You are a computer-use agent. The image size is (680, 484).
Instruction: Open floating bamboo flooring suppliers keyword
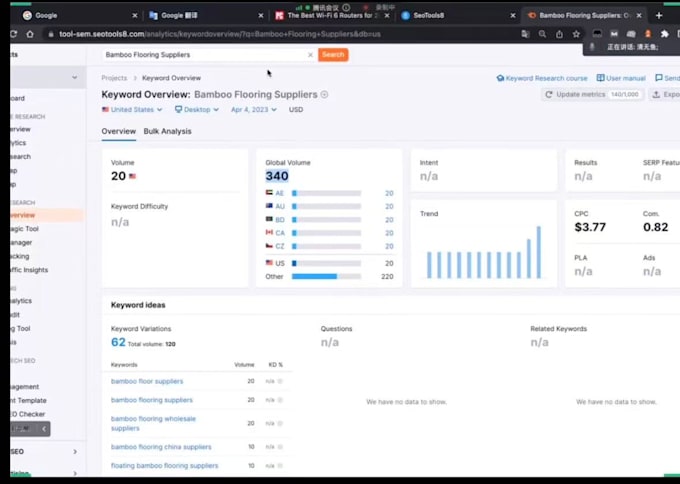164,465
